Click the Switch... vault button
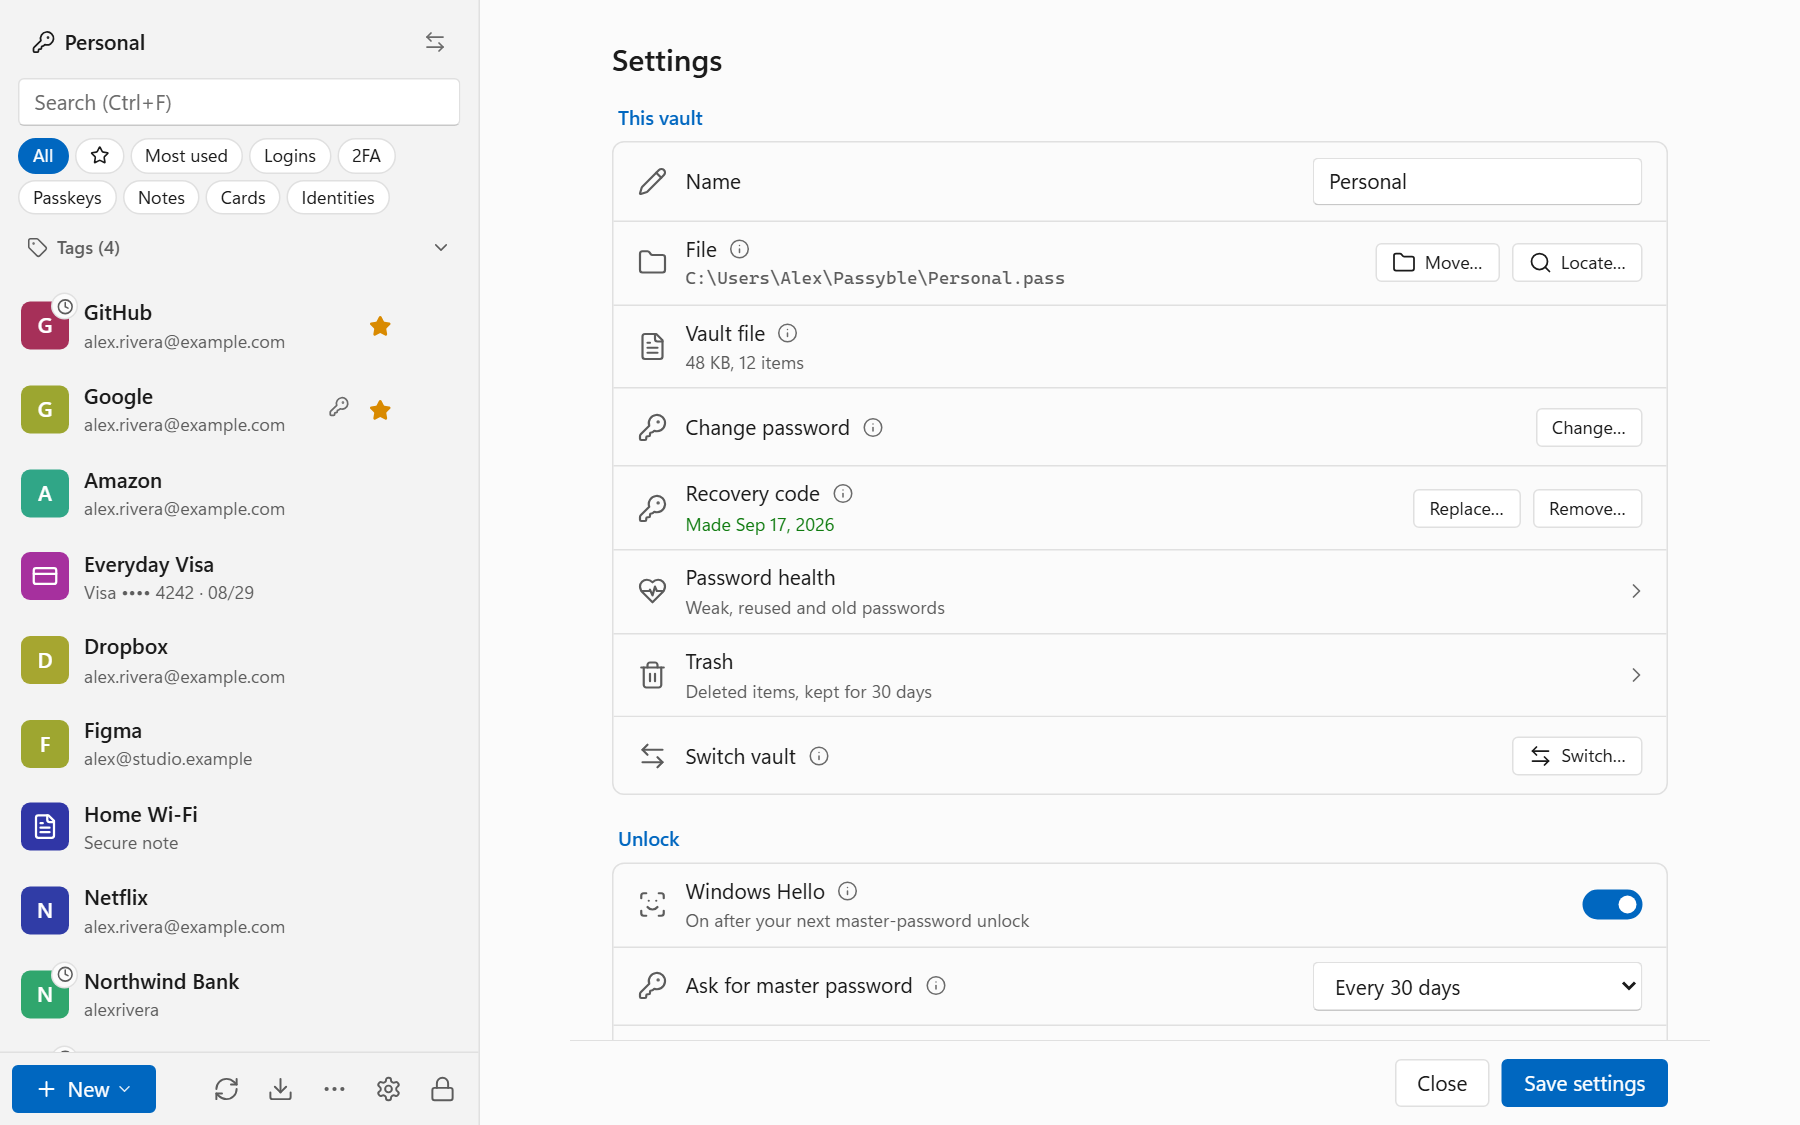The height and width of the screenshot is (1125, 1800). pos(1577,756)
